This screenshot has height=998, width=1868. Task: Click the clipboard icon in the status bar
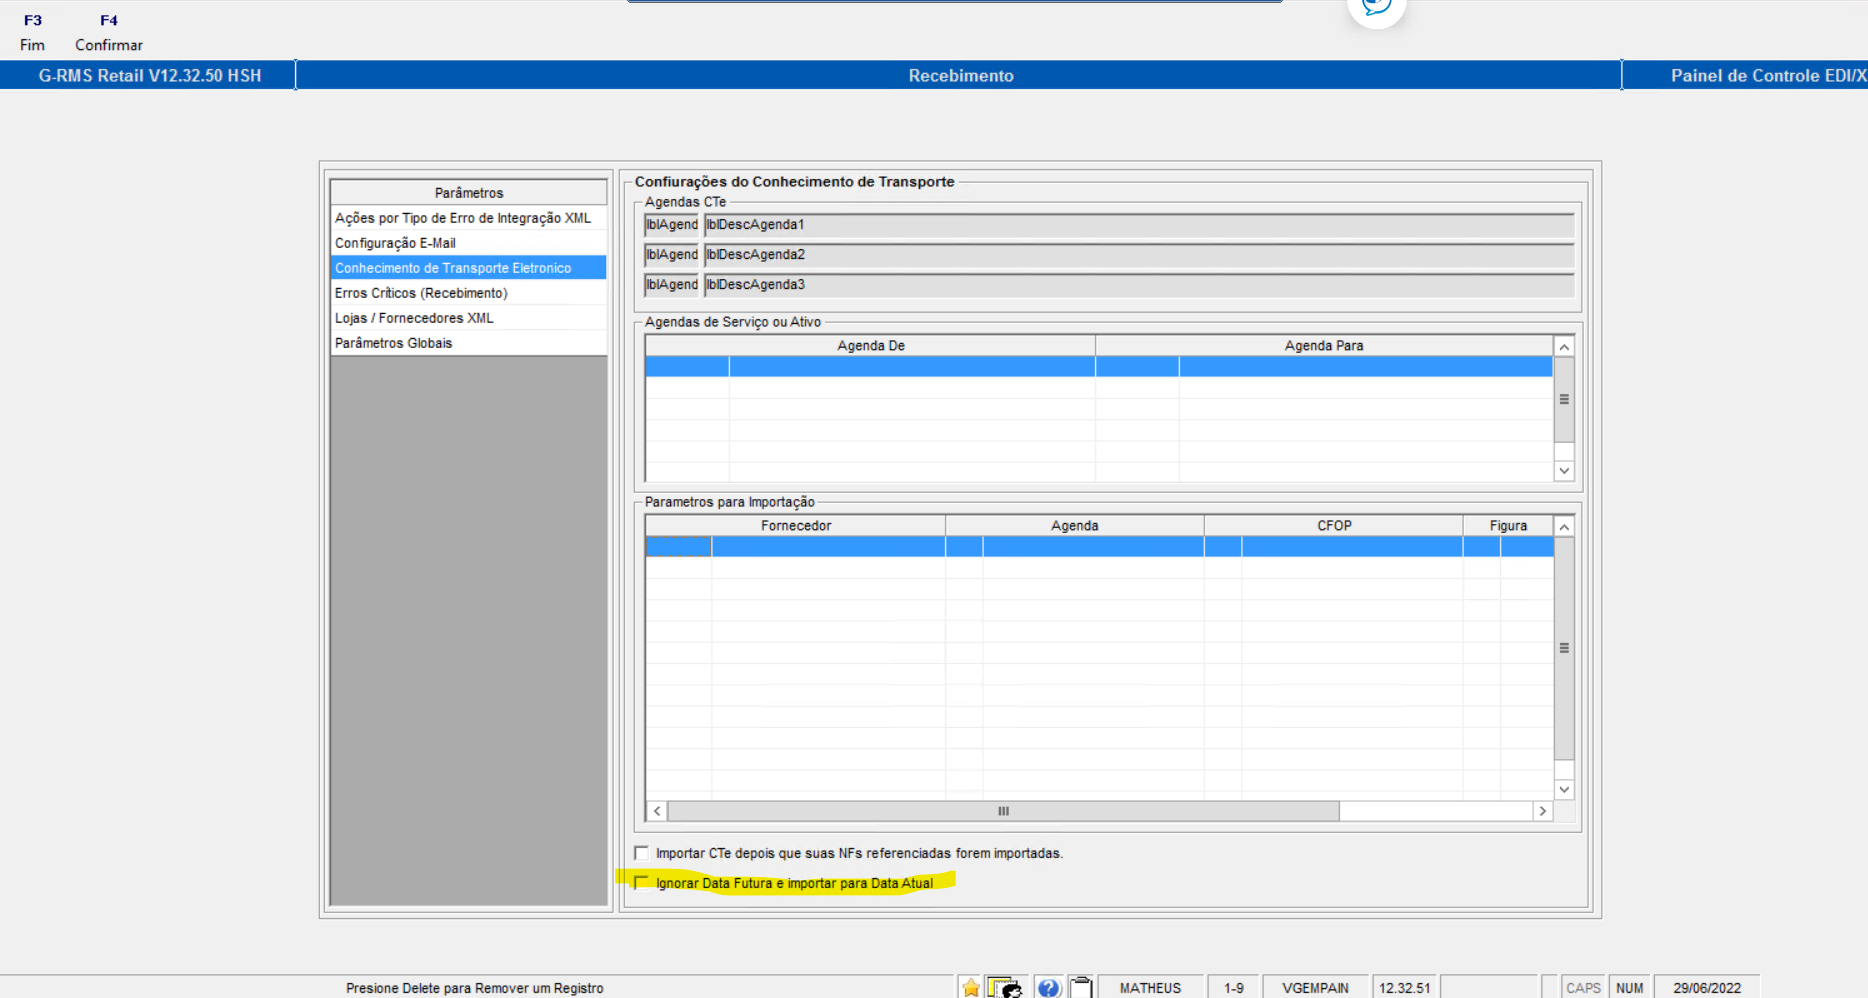tap(1082, 988)
